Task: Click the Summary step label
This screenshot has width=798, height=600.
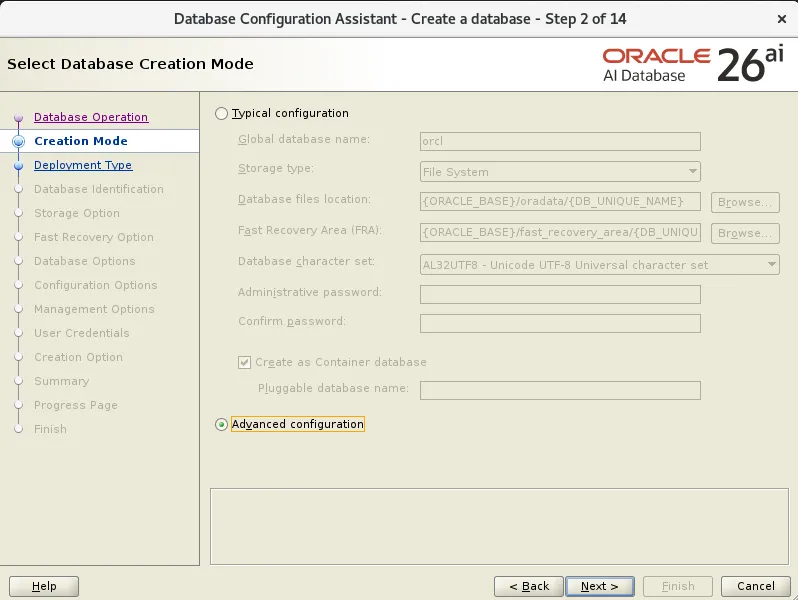Action: coord(62,381)
